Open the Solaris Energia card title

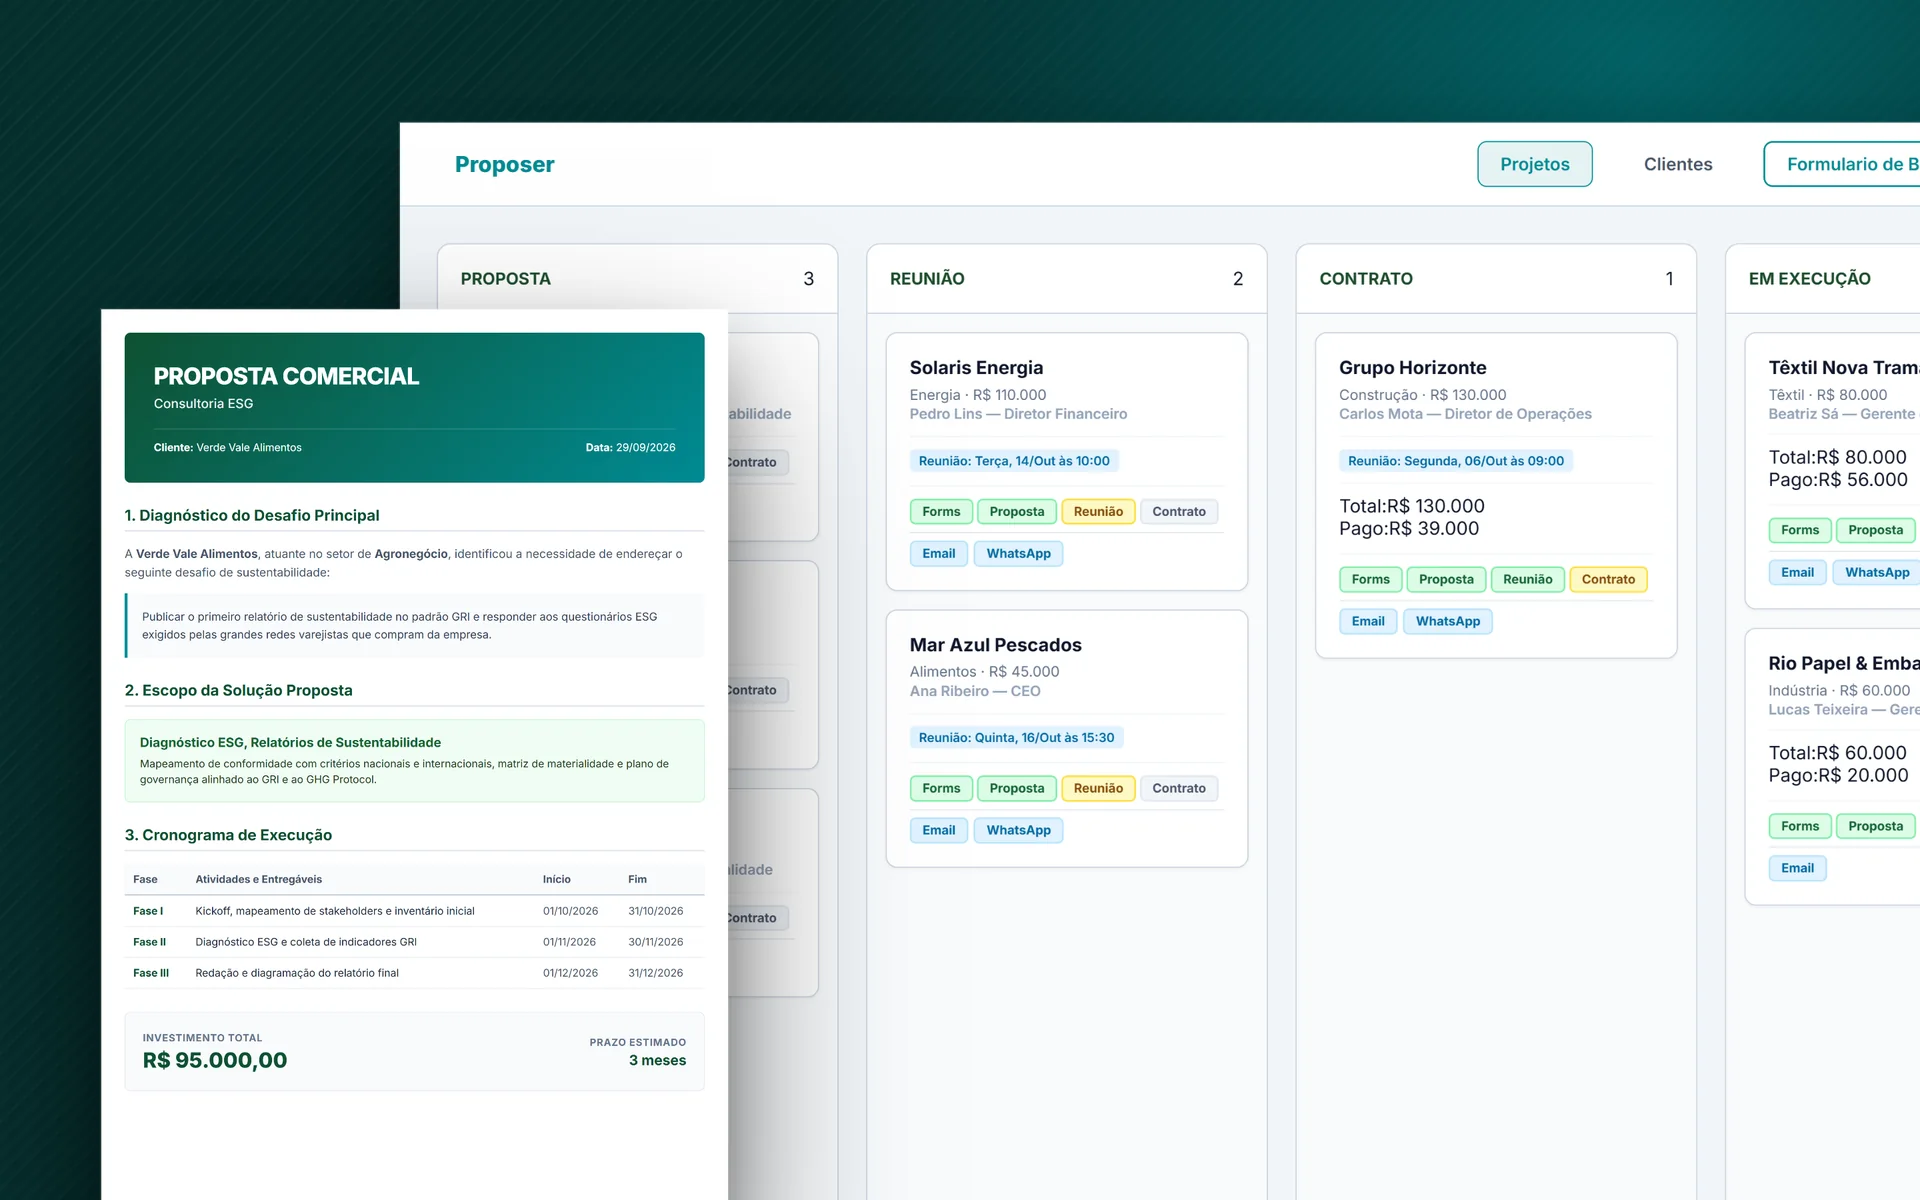[976, 367]
